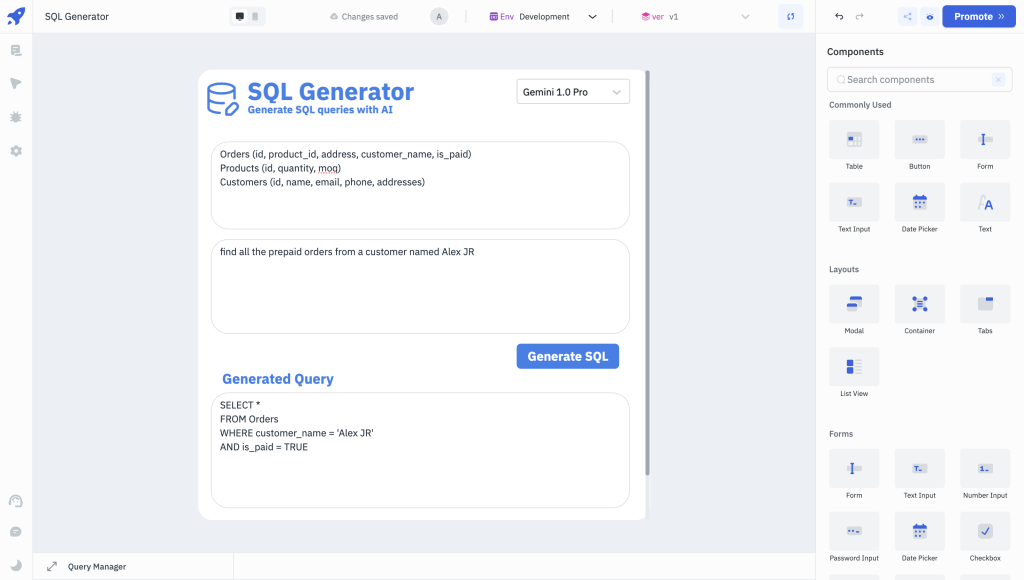Select the pages editor icon in left sidebar
This screenshot has height=580, width=1024.
tap(15, 49)
